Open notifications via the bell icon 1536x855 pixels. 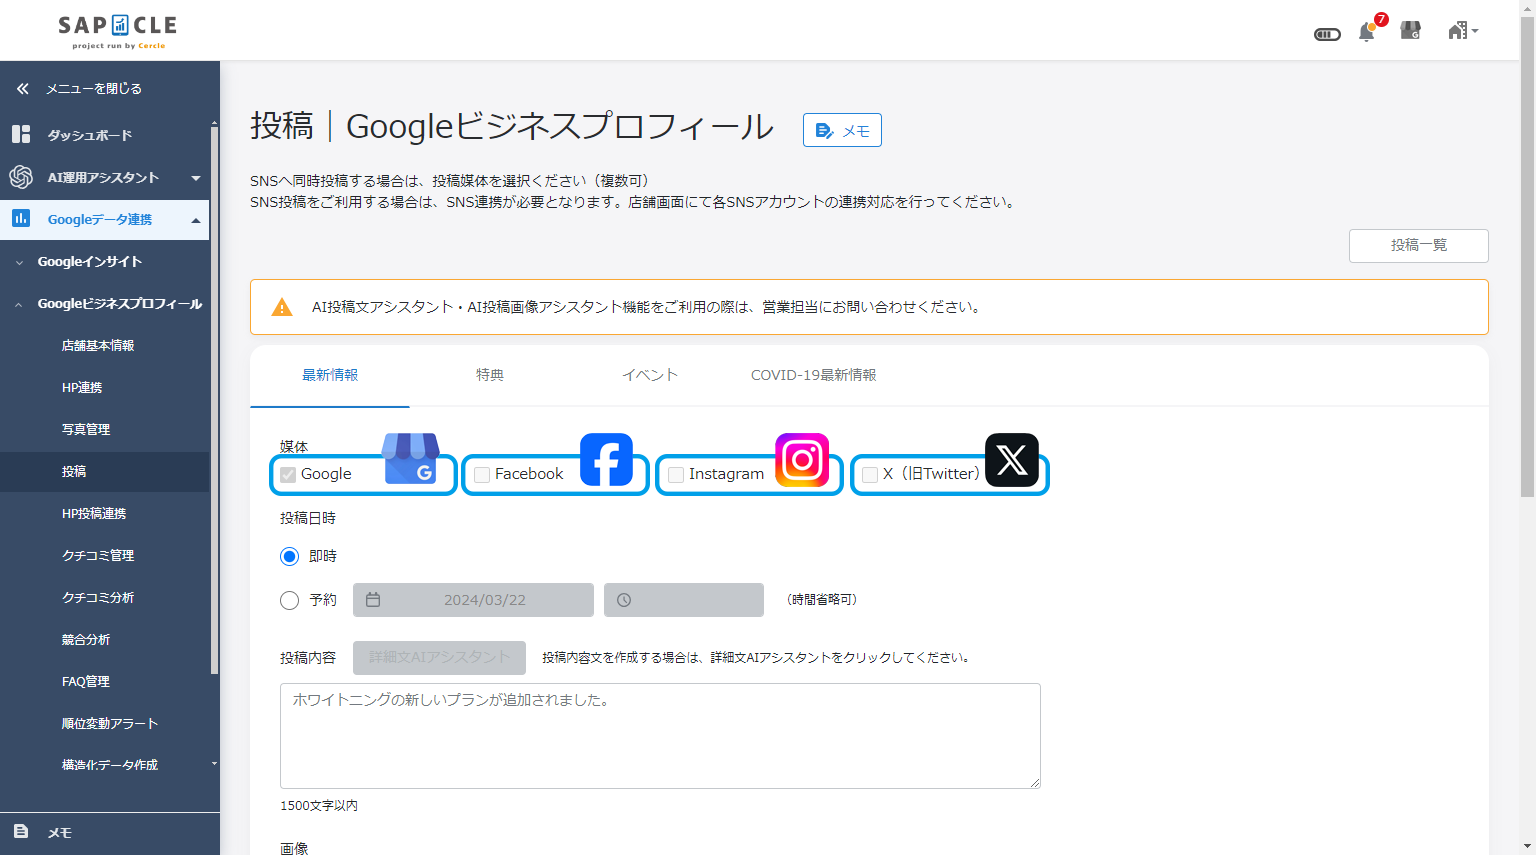[x=1367, y=32]
